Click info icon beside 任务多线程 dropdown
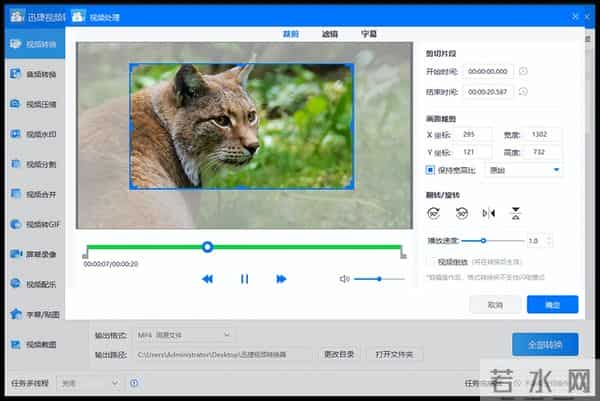This screenshot has height=401, width=600. [x=134, y=383]
